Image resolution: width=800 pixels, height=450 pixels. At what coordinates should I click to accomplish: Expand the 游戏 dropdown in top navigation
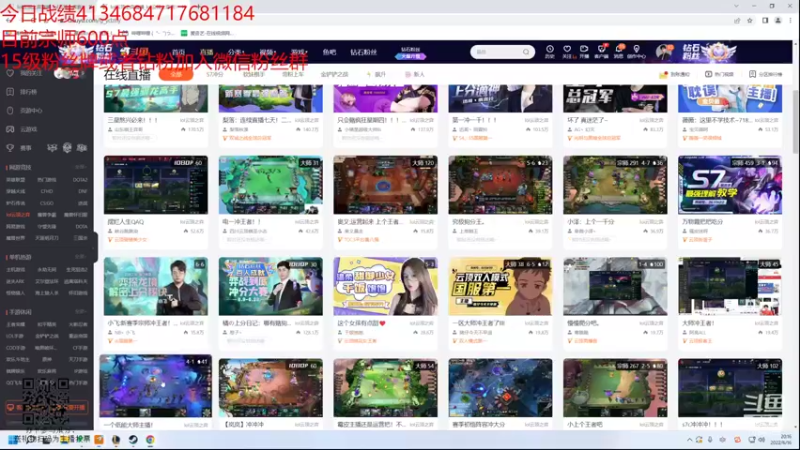tap(299, 52)
